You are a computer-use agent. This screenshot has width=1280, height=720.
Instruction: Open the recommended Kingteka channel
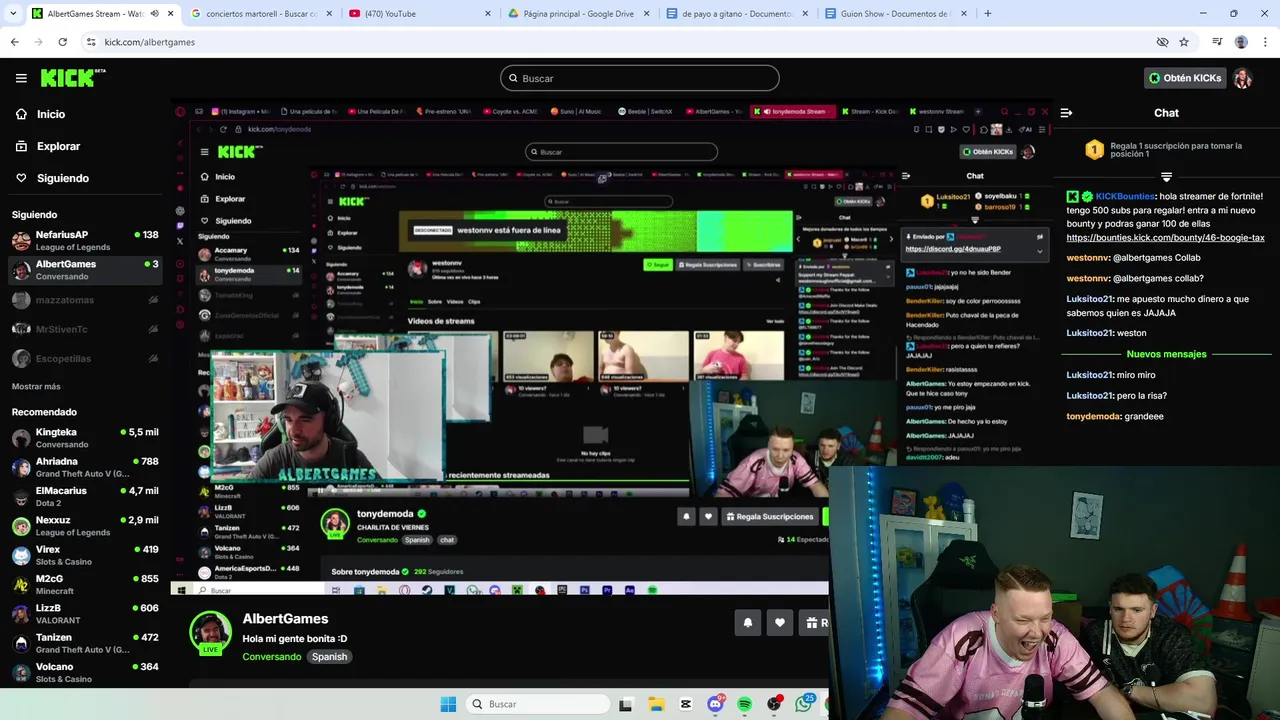85,438
